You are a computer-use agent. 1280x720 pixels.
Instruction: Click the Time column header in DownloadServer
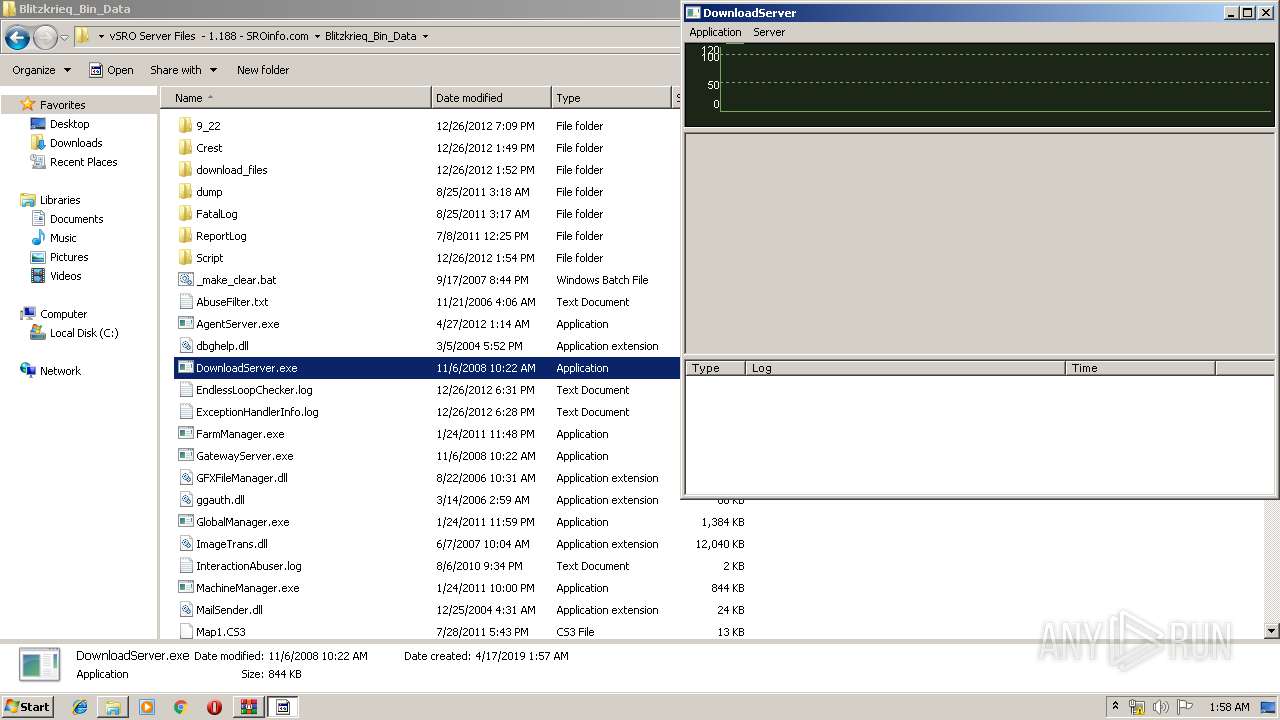[1141, 368]
